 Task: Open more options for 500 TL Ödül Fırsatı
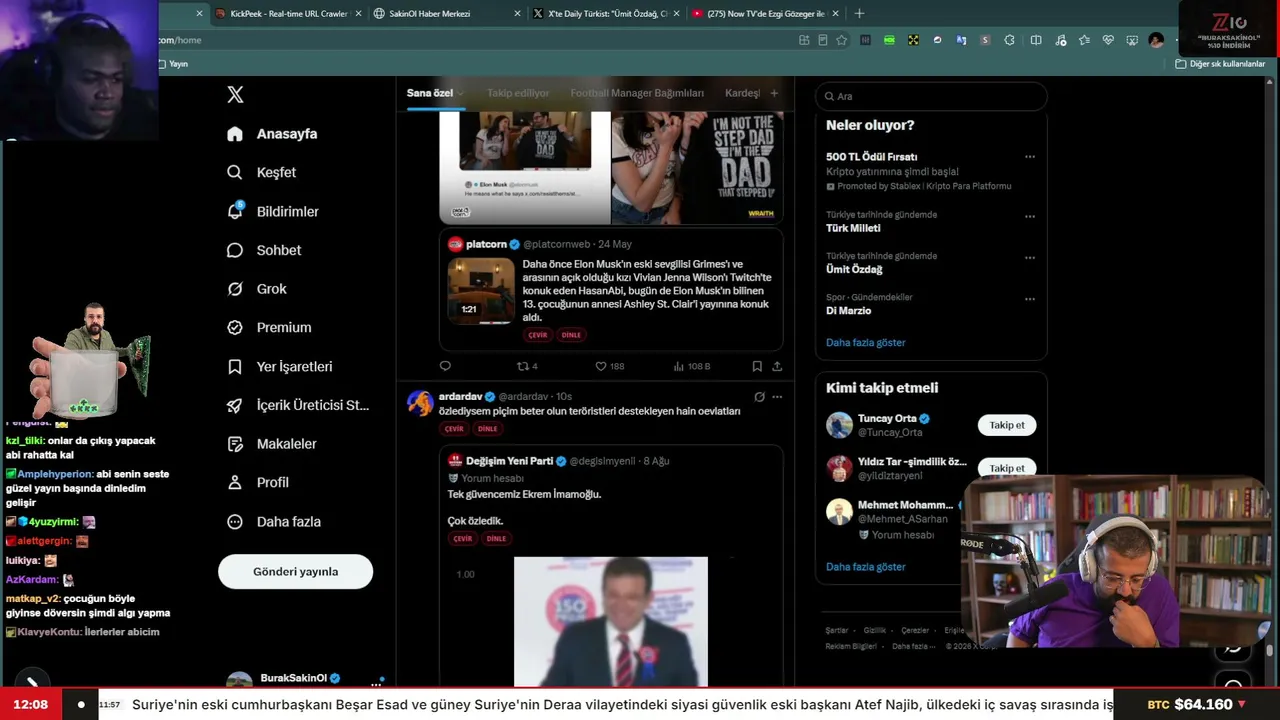(1029, 157)
